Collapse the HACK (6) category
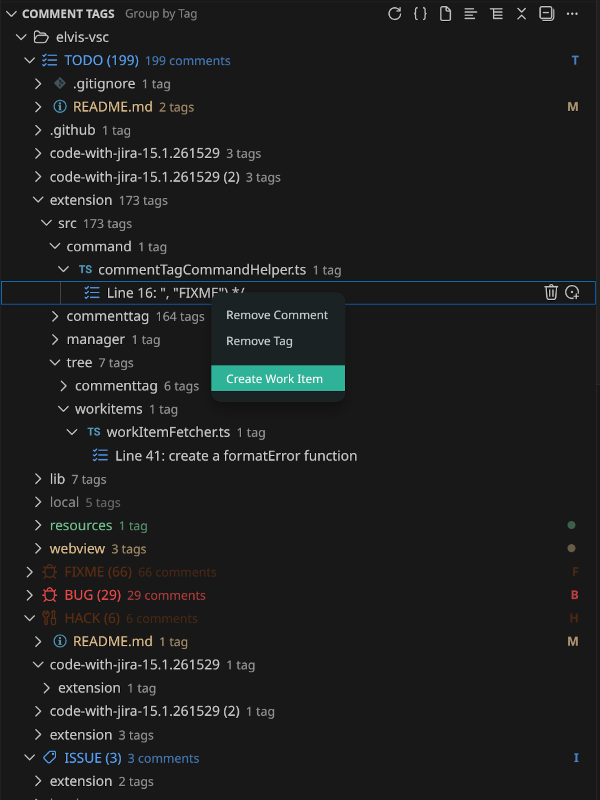Viewport: 600px width, 800px height. [29, 618]
